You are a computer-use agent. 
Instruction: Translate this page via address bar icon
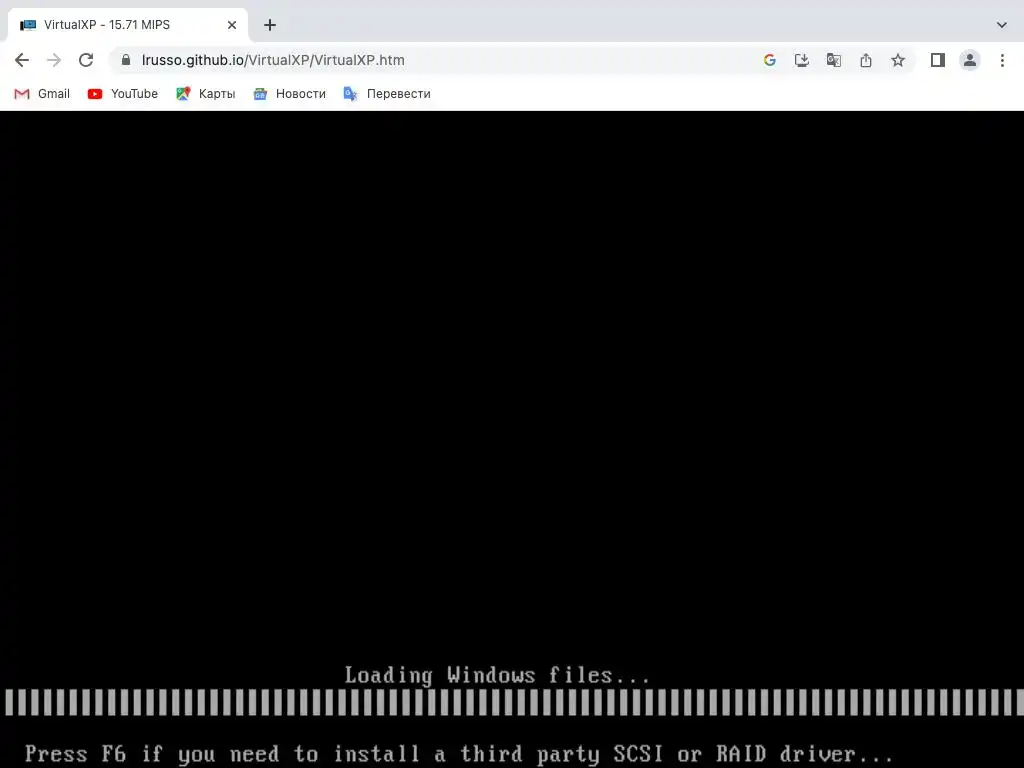point(833,60)
